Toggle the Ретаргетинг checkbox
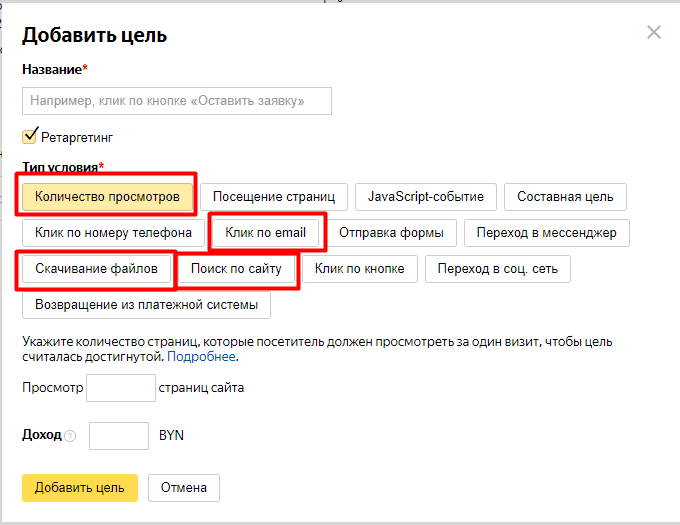680x525 pixels. pyautogui.click(x=30, y=136)
